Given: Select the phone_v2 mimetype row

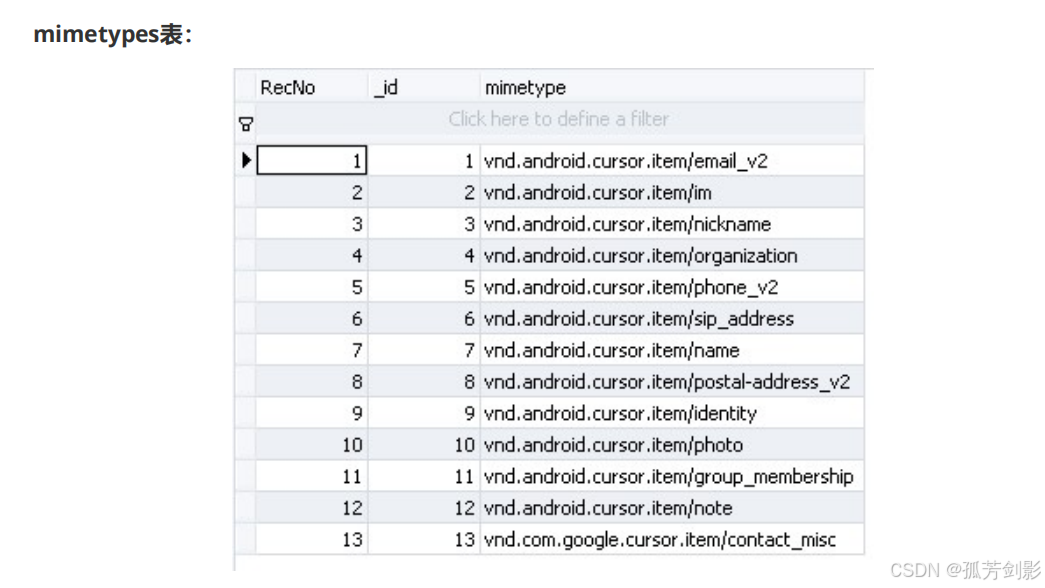Looking at the screenshot, I should [x=630, y=287].
